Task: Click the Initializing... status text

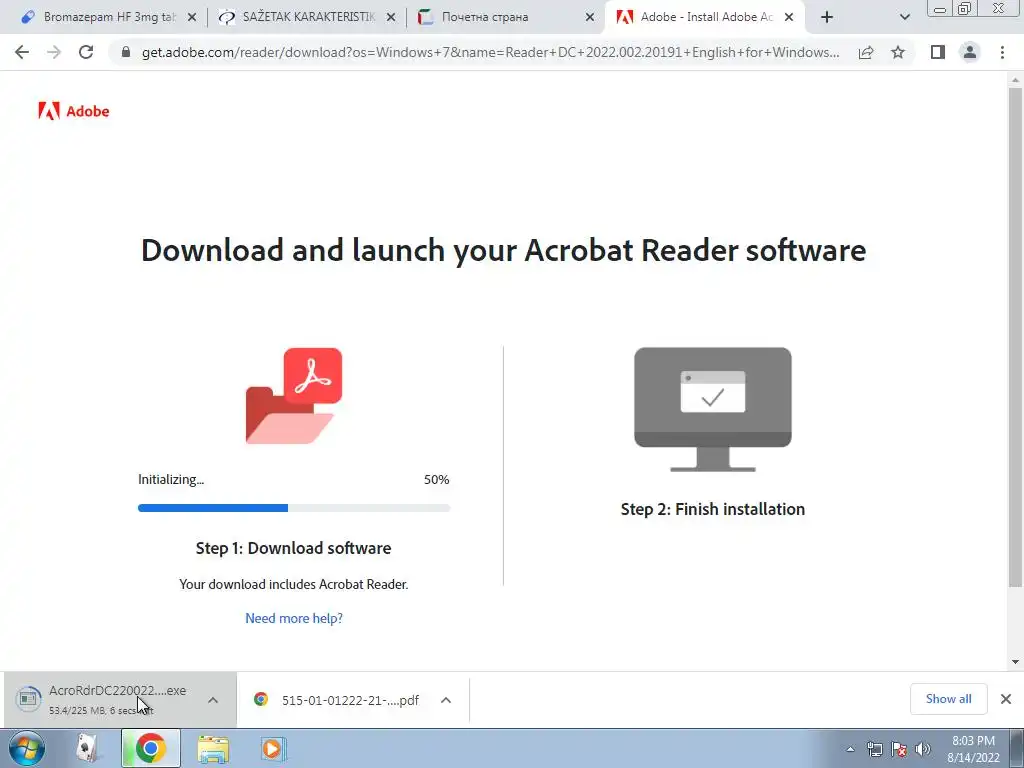Action: tap(171, 479)
